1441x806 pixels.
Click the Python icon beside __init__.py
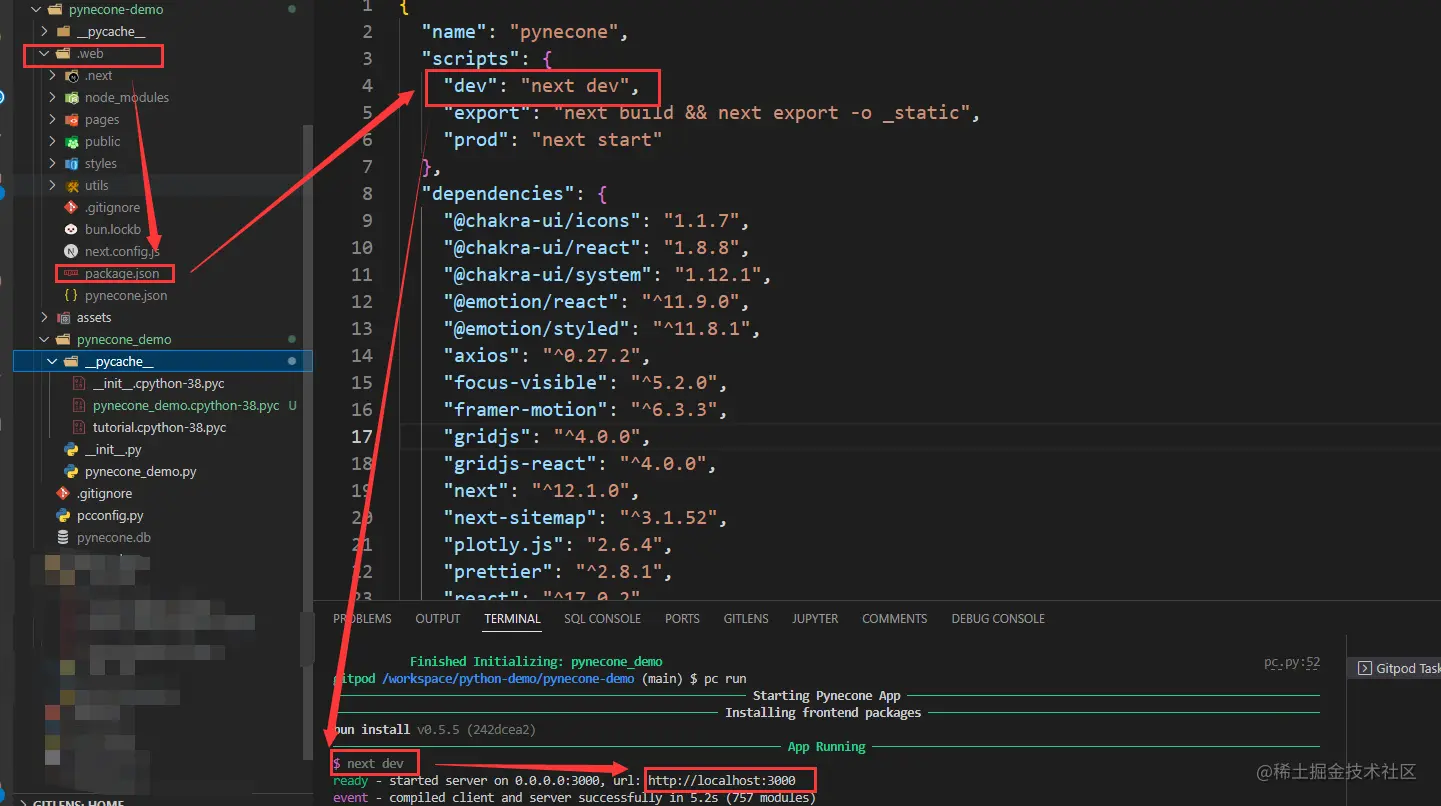(x=71, y=450)
